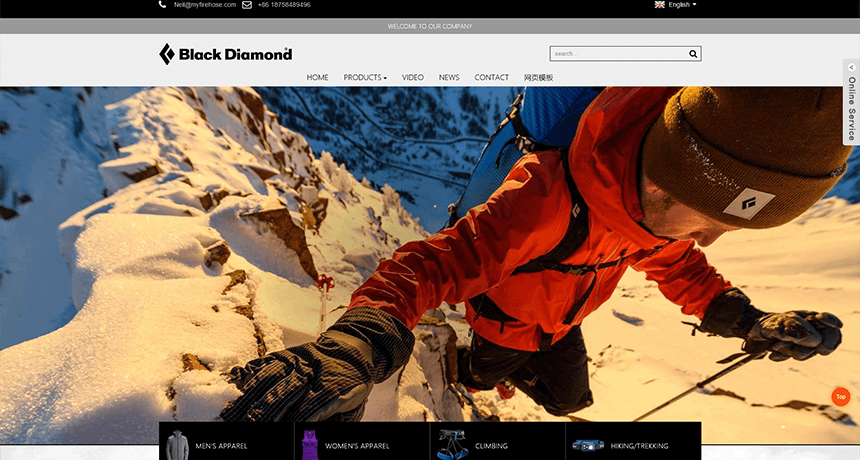Image resolution: width=860 pixels, height=460 pixels.
Task: Click the phone icon in top bar
Action: pyautogui.click(x=163, y=5)
